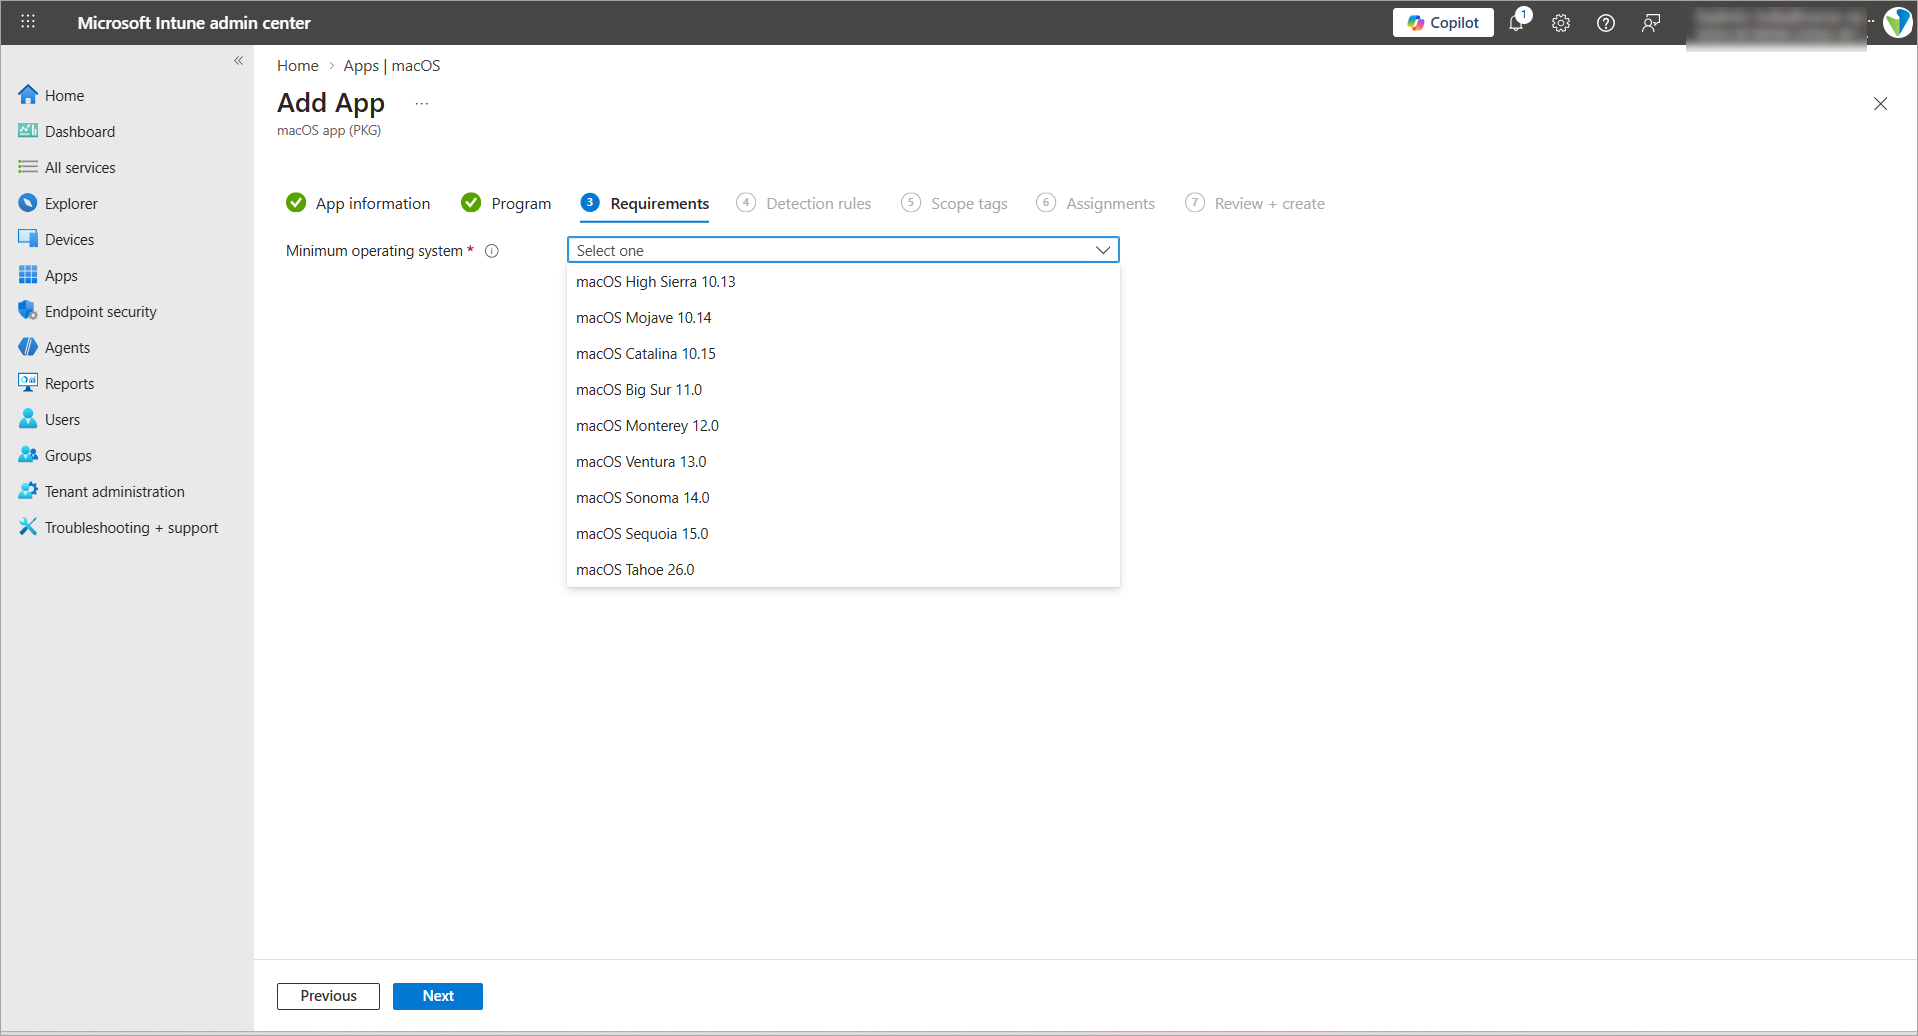Open the app launcher waffle icon
This screenshot has width=1918, height=1036.
pos(28,22)
